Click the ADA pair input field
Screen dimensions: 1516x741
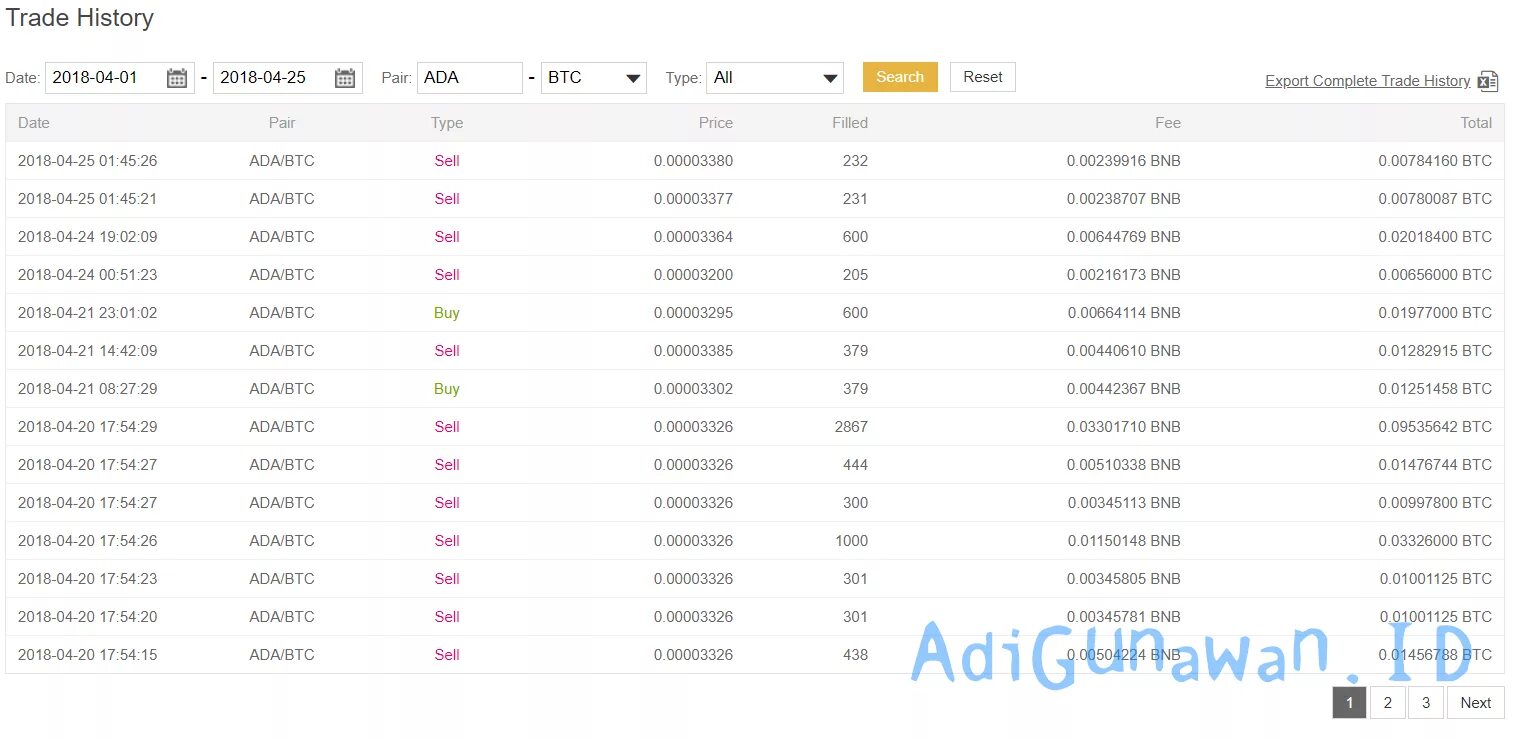click(x=470, y=78)
